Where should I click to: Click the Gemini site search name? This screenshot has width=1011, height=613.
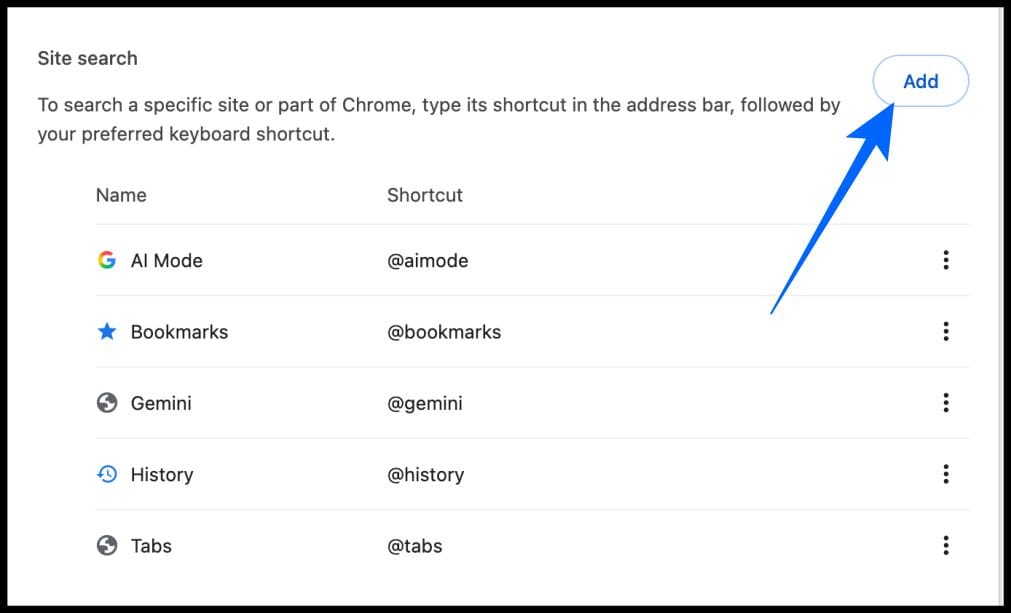(x=161, y=403)
